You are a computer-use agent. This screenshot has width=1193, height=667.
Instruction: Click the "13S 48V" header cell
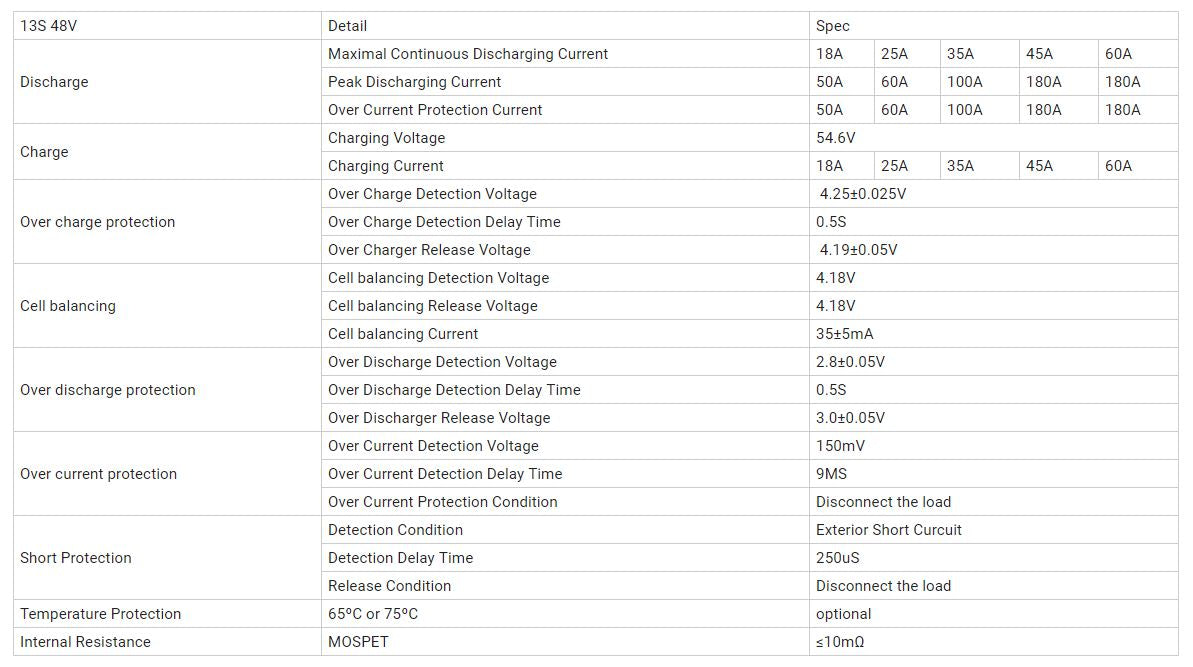(x=48, y=26)
